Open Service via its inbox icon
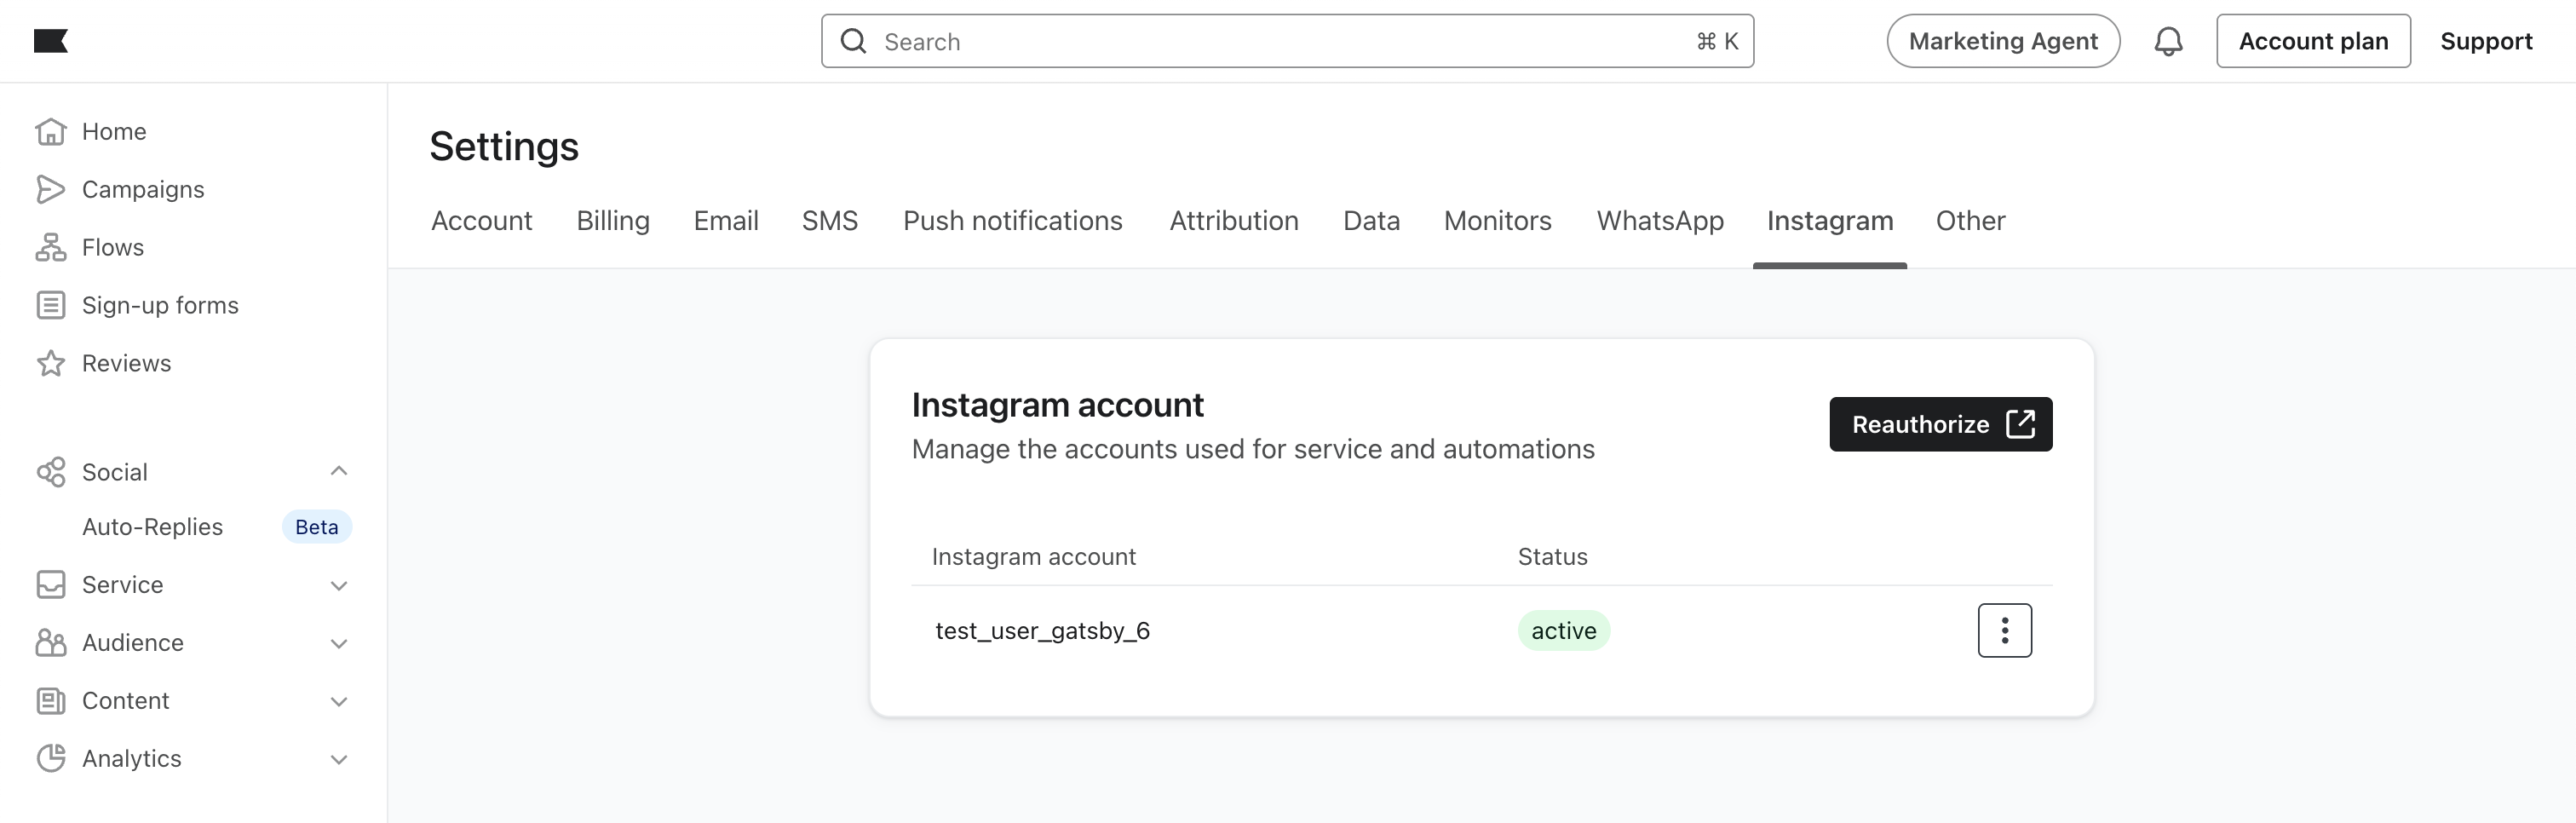The height and width of the screenshot is (823, 2576). [x=52, y=584]
